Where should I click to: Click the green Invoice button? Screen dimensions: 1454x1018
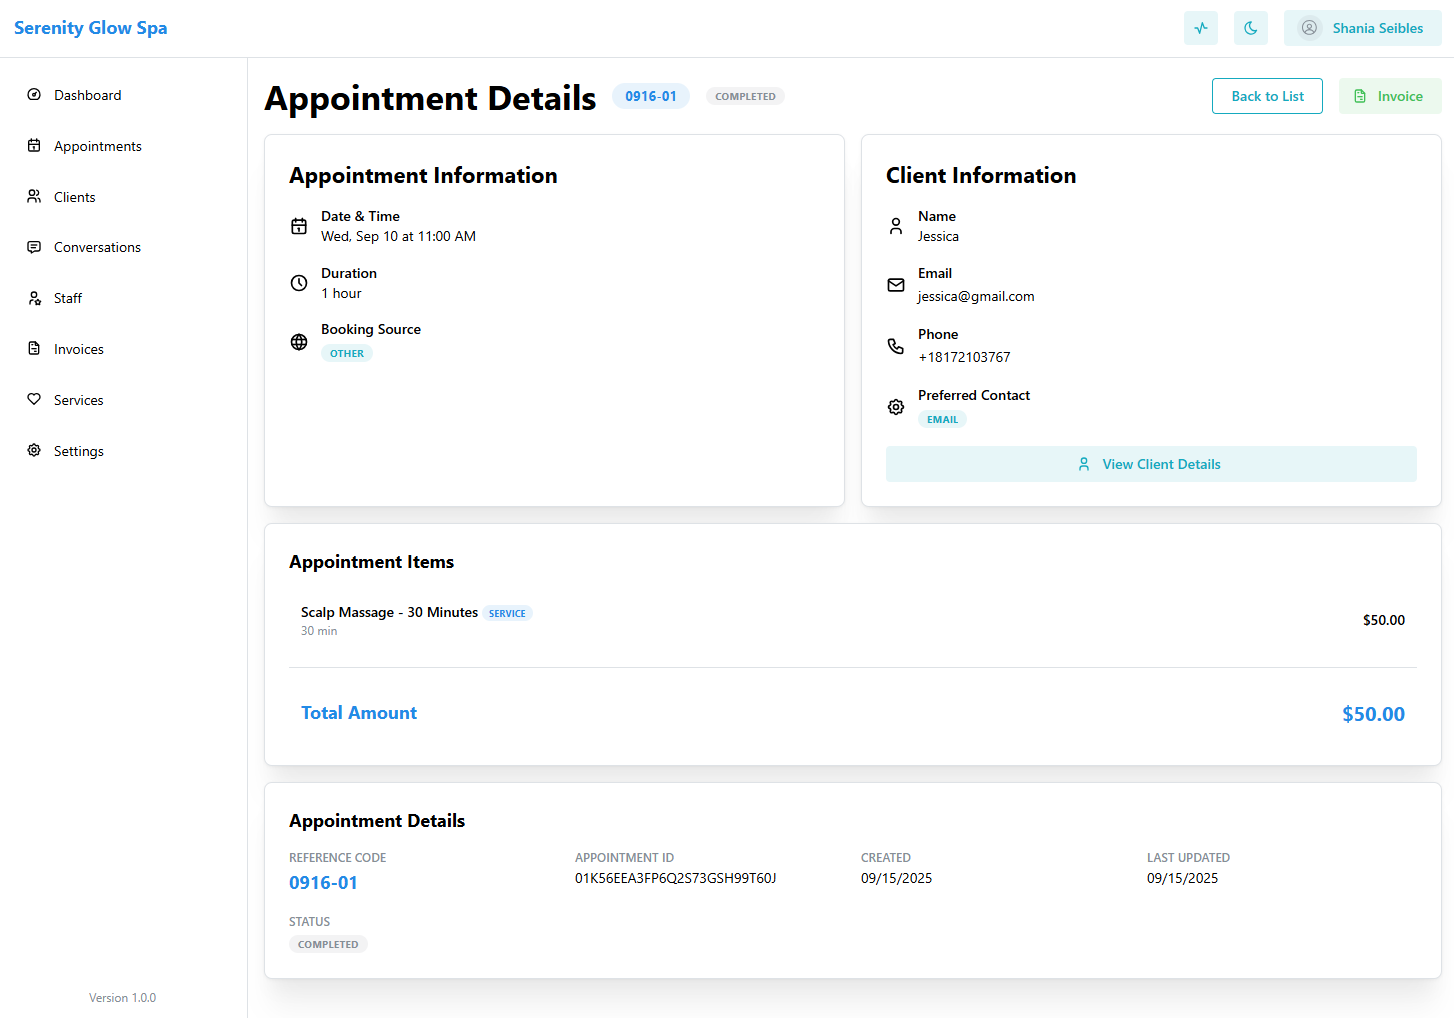coord(1389,96)
